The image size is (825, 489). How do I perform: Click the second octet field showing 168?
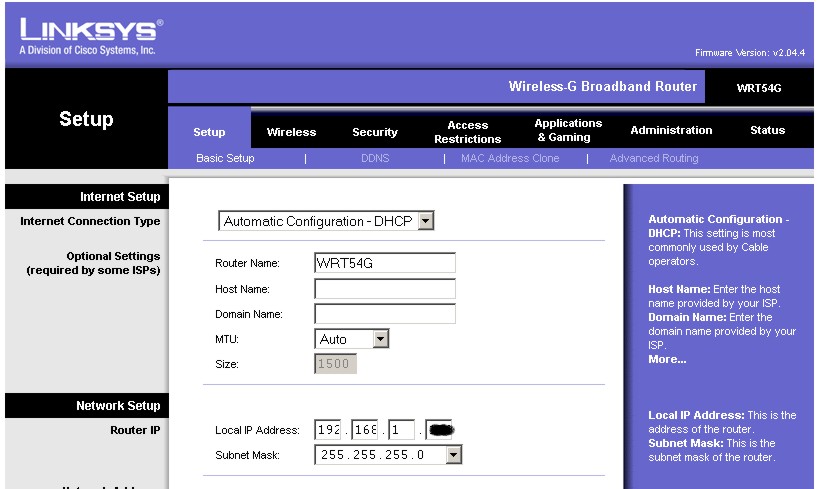click(x=365, y=430)
